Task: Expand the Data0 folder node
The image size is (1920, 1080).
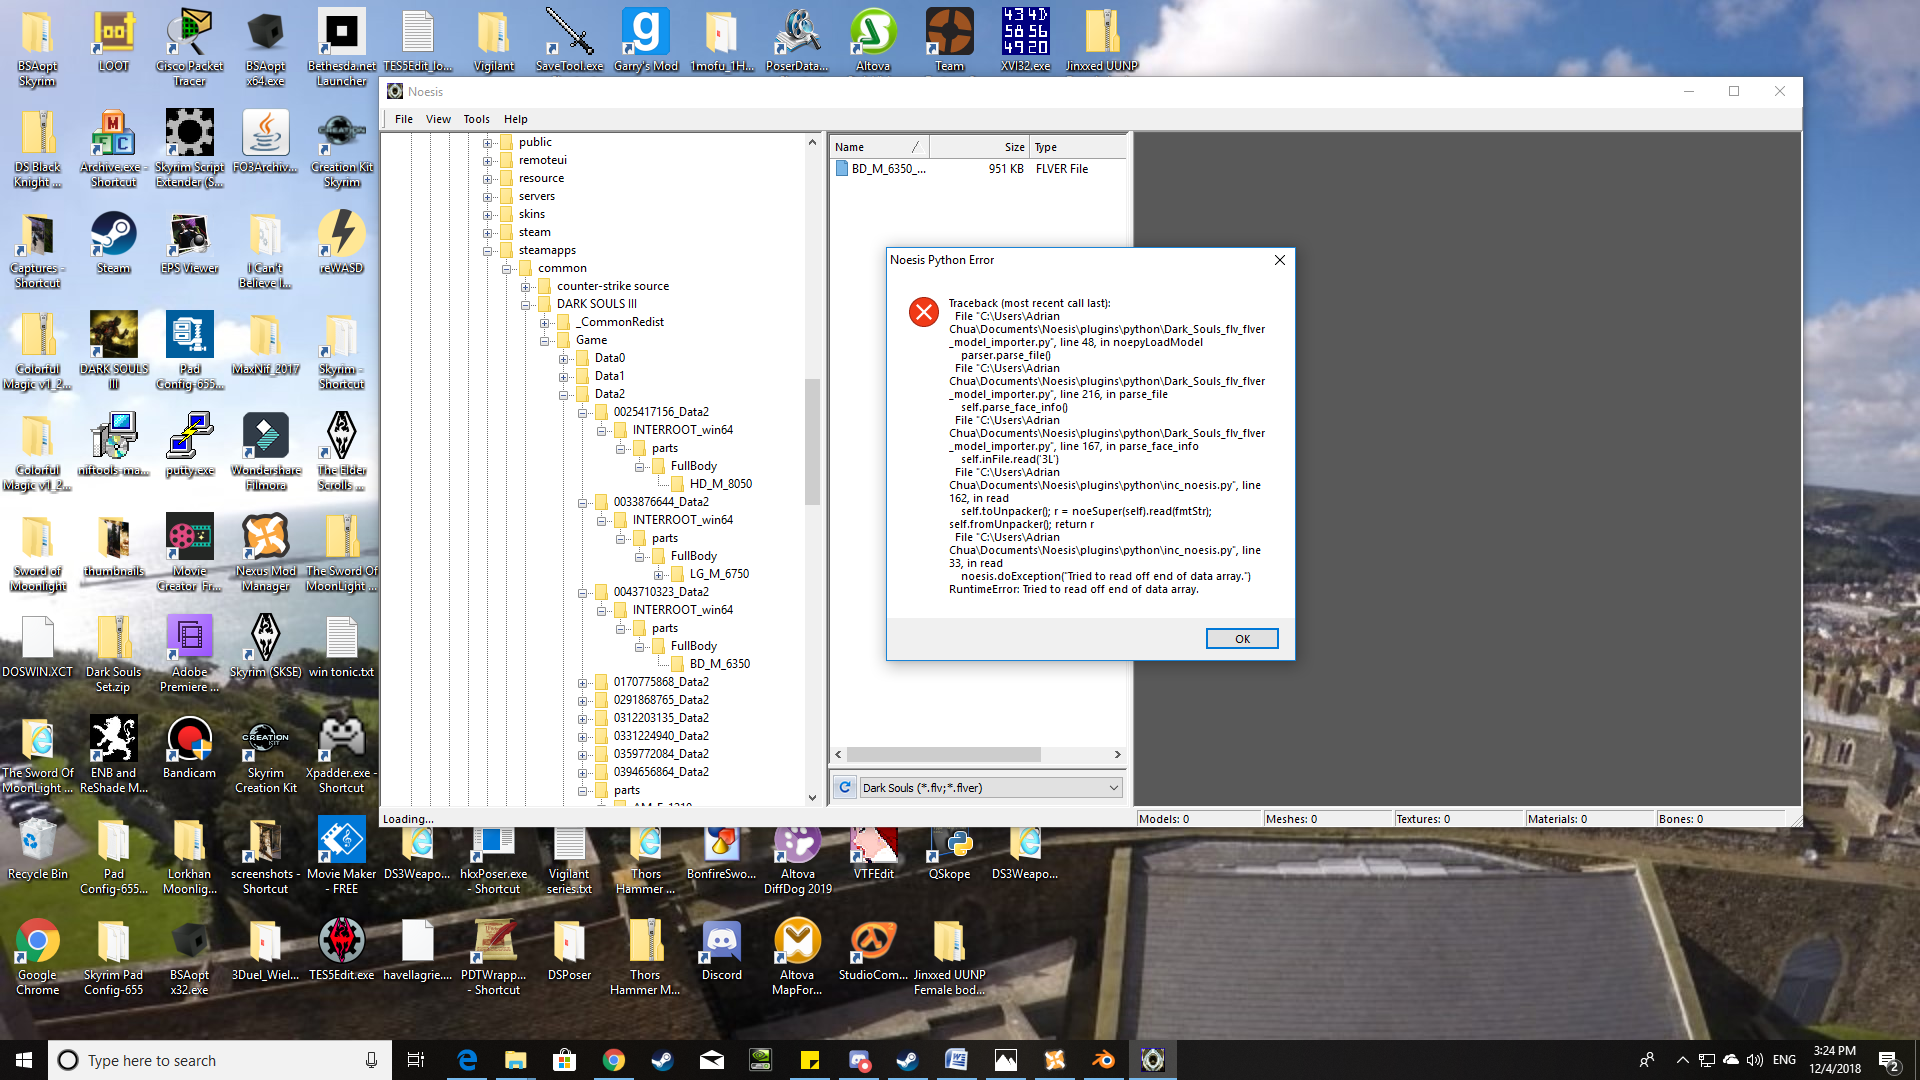Action: click(x=564, y=359)
